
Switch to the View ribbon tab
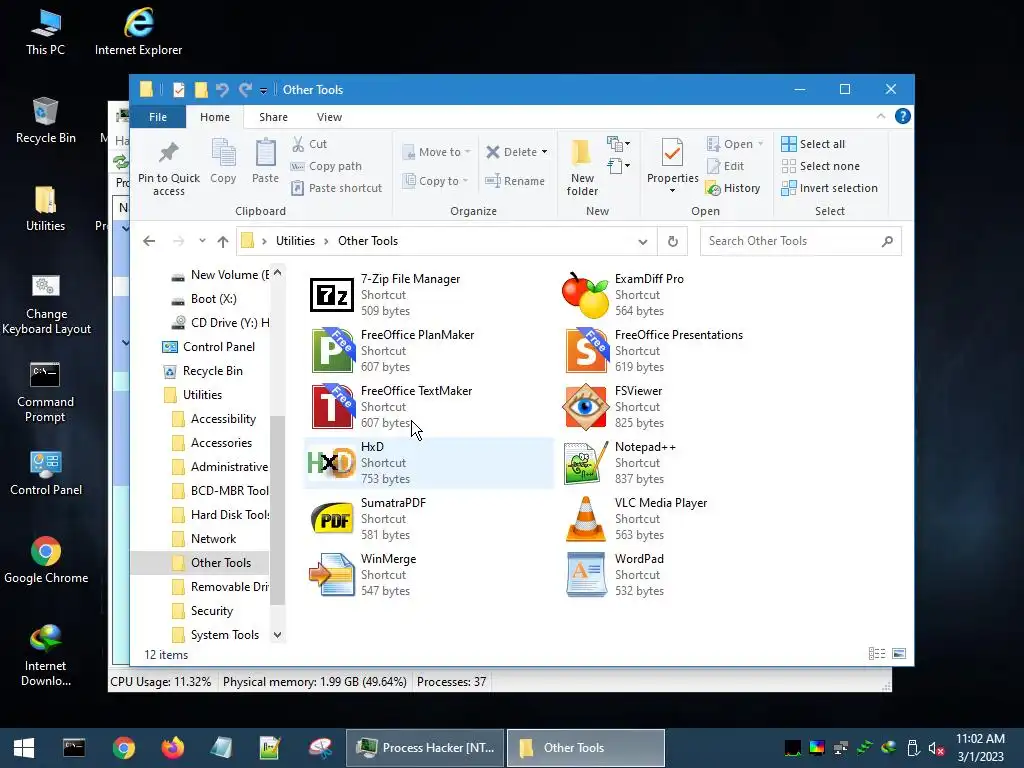pos(329,117)
